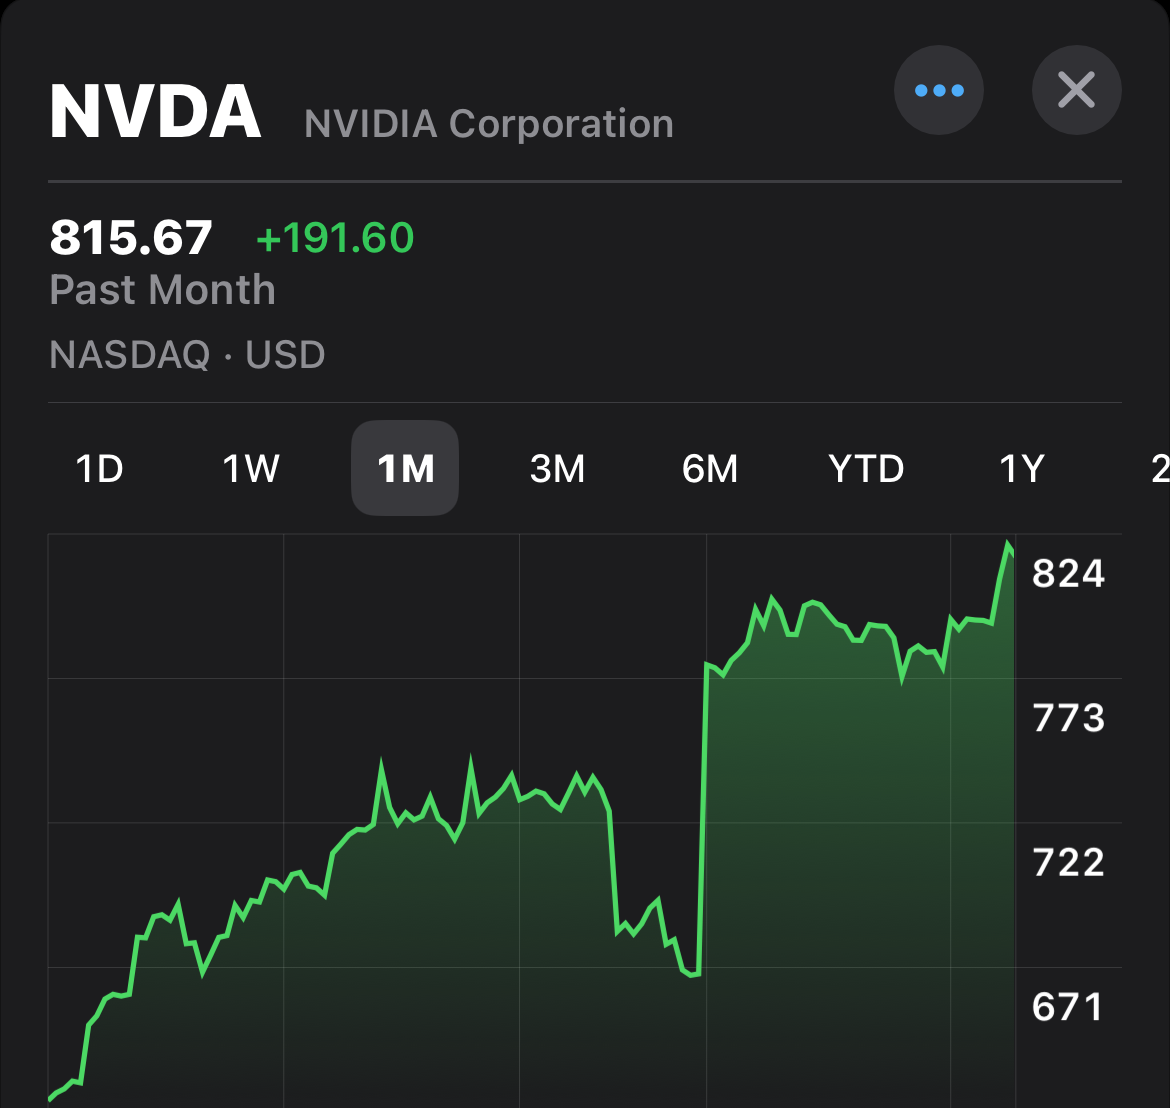Viewport: 1170px width, 1108px height.
Task: Tap the partially visible 2Y range tab
Action: (x=1160, y=468)
